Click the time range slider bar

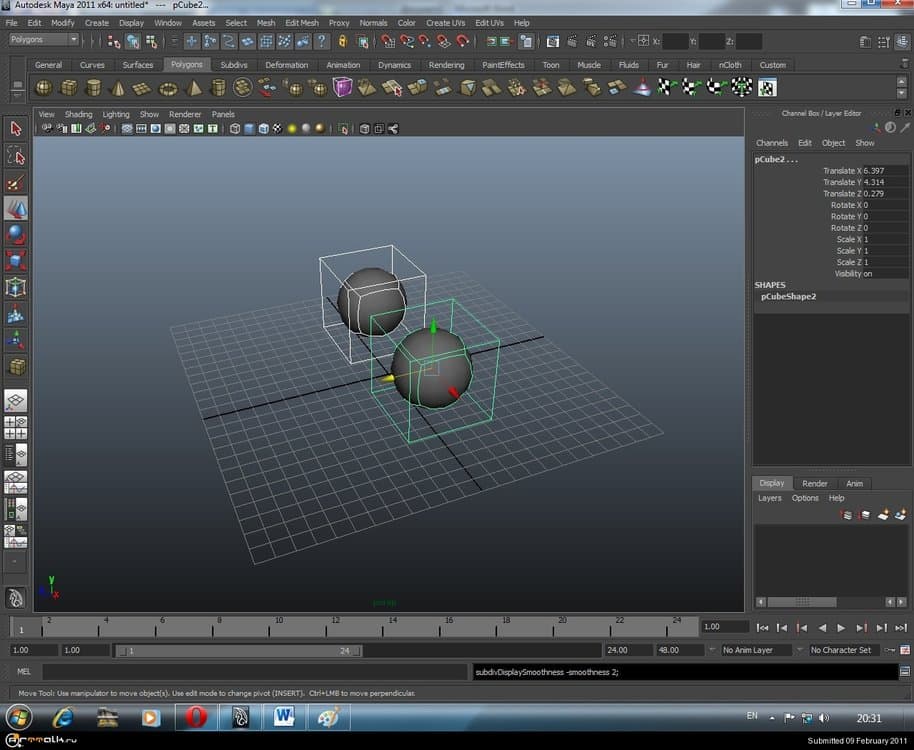[238, 650]
